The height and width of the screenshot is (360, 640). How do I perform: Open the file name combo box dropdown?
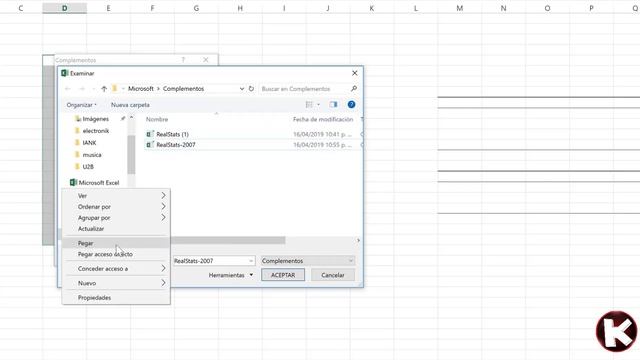tap(251, 261)
